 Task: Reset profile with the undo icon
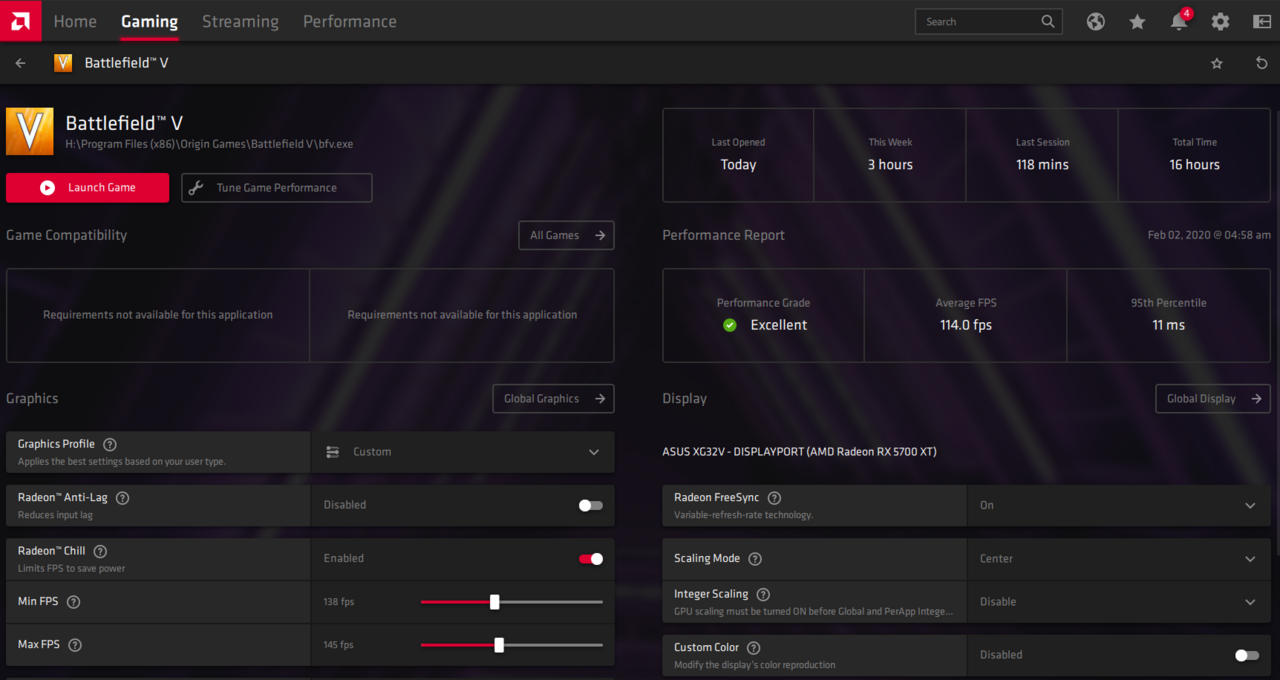pos(1261,63)
